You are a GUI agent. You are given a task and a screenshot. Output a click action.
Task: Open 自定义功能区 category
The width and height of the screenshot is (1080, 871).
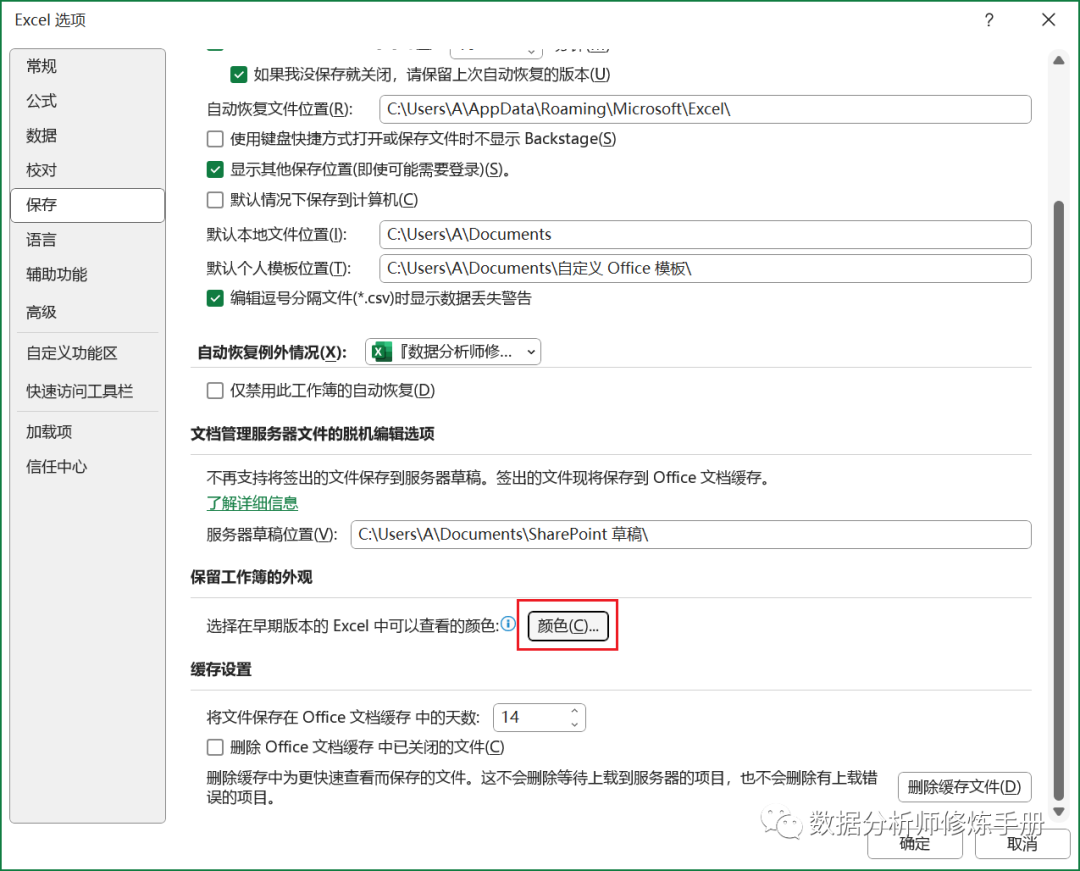tap(87, 353)
